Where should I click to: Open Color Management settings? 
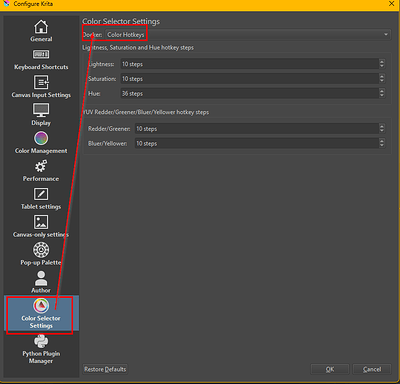41,143
